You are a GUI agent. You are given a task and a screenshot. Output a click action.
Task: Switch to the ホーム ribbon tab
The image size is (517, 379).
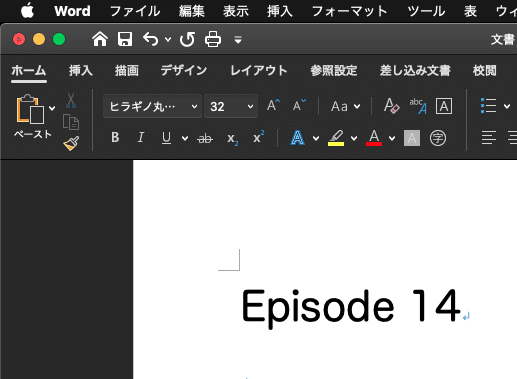pyautogui.click(x=29, y=71)
